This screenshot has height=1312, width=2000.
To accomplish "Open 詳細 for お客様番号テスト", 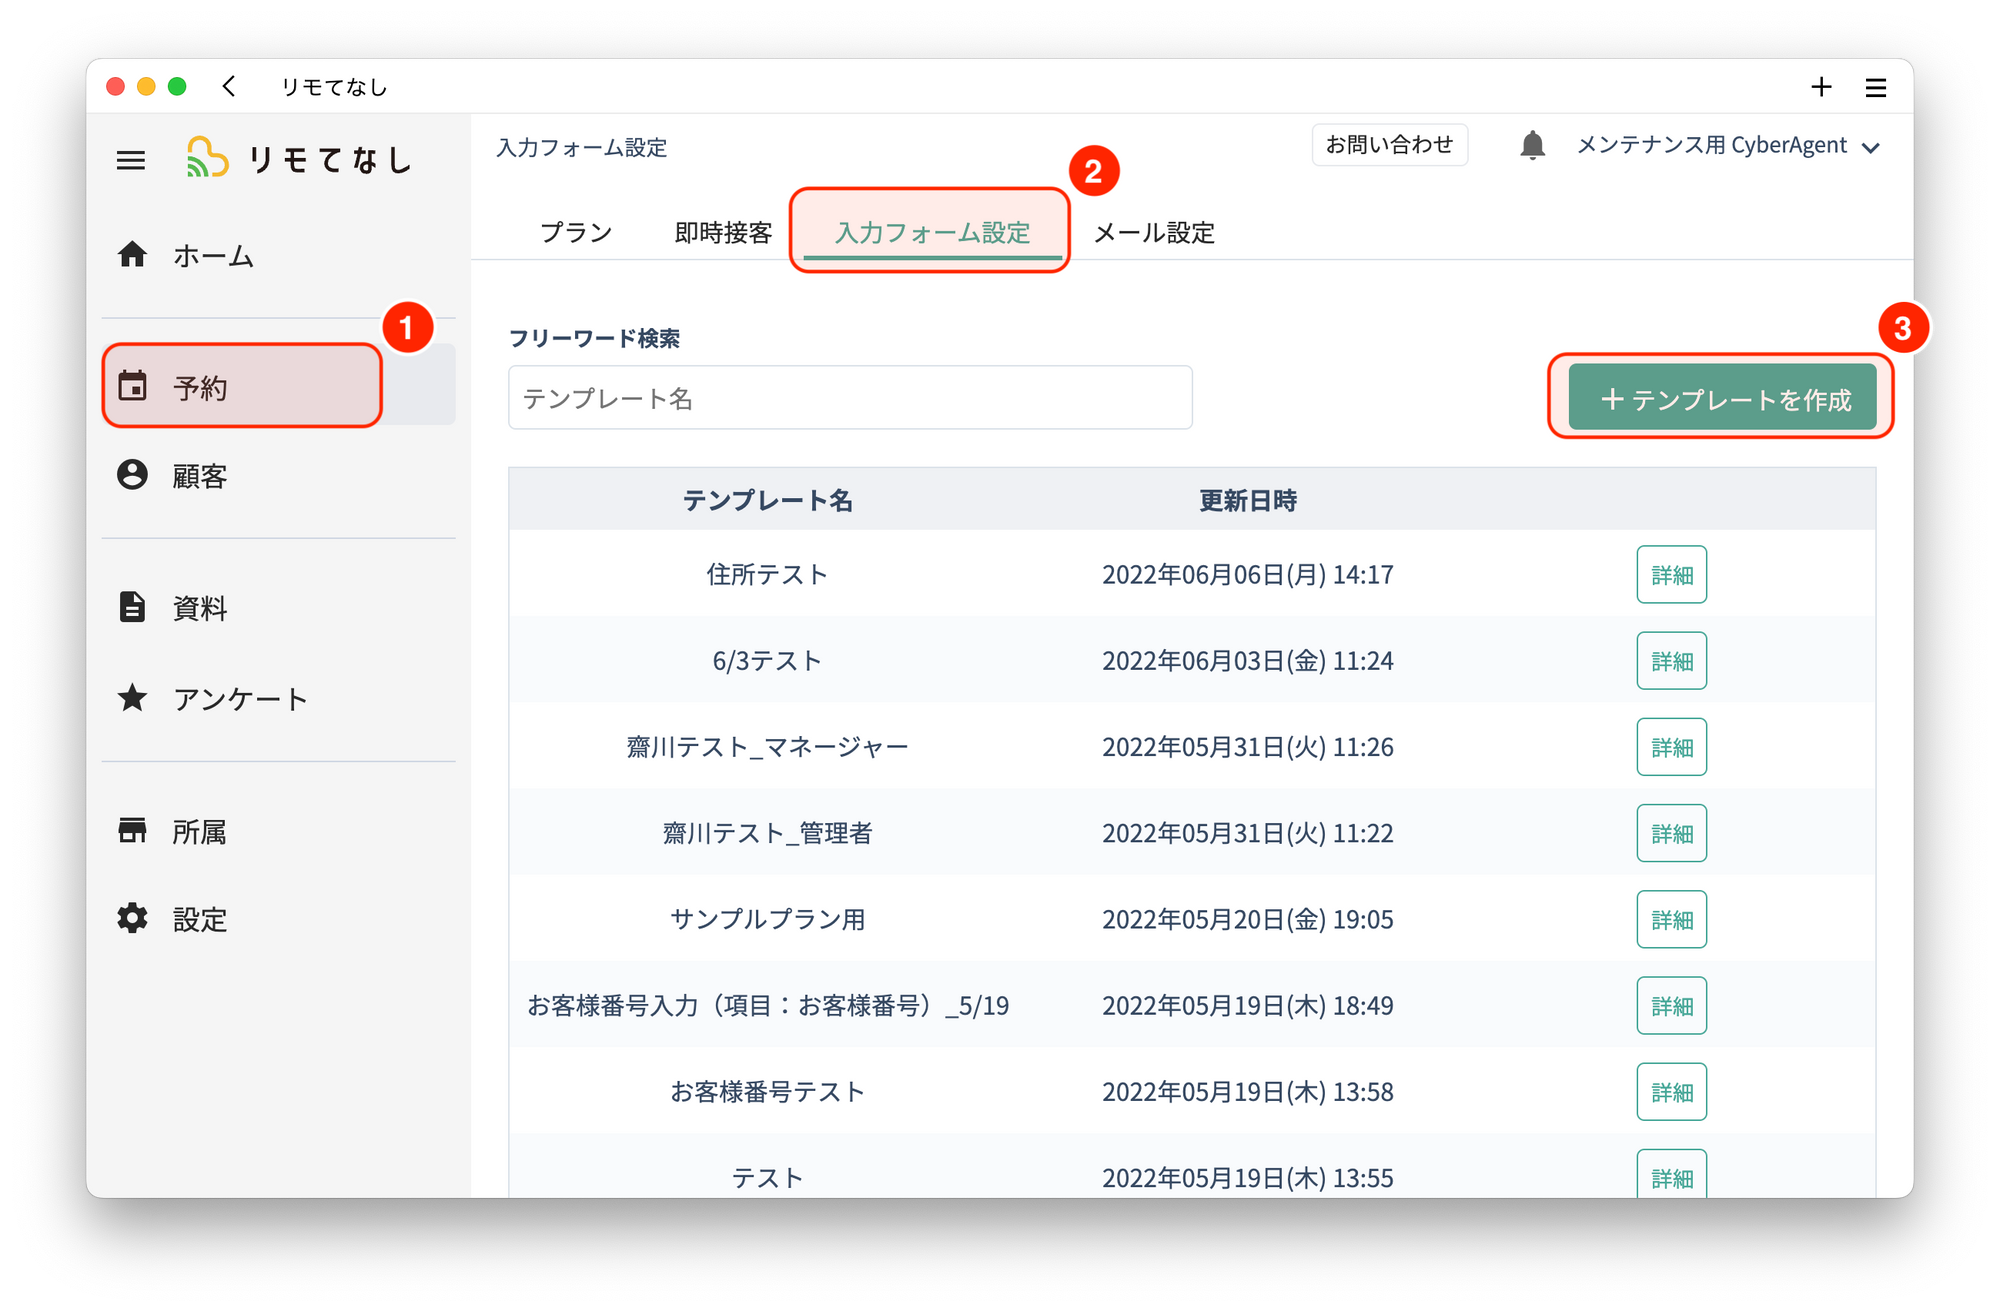I will click(x=1671, y=1090).
